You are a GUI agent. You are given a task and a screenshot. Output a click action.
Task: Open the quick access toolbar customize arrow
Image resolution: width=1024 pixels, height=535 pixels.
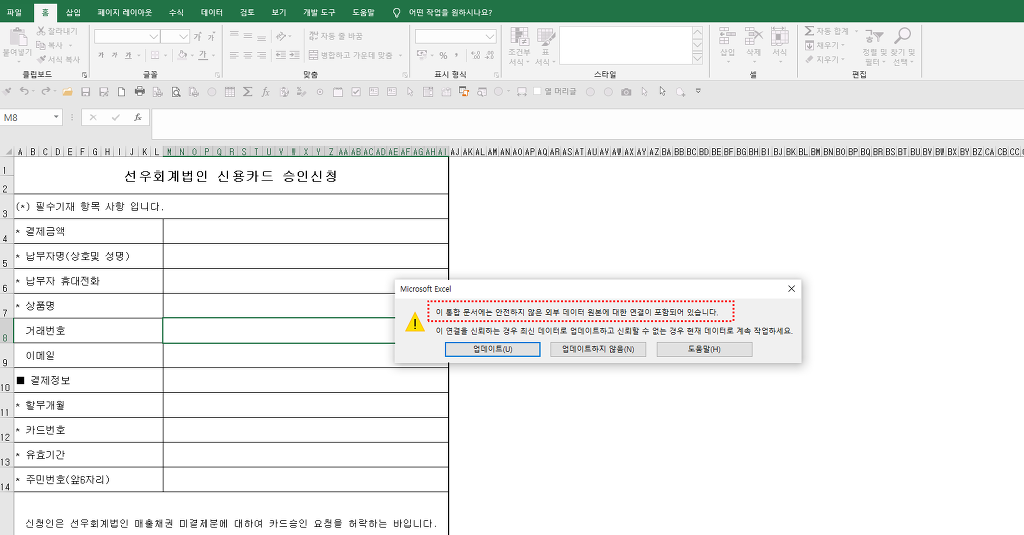coord(698,91)
